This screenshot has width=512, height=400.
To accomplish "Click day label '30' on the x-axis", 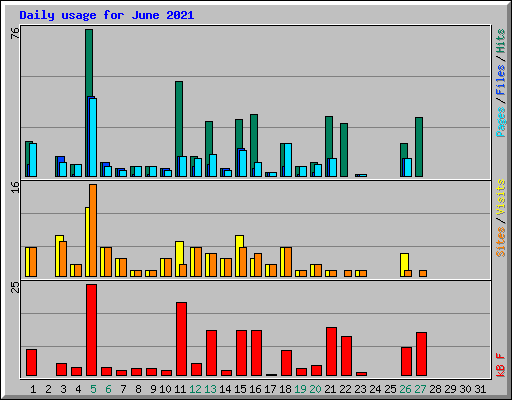I will 465,389.
